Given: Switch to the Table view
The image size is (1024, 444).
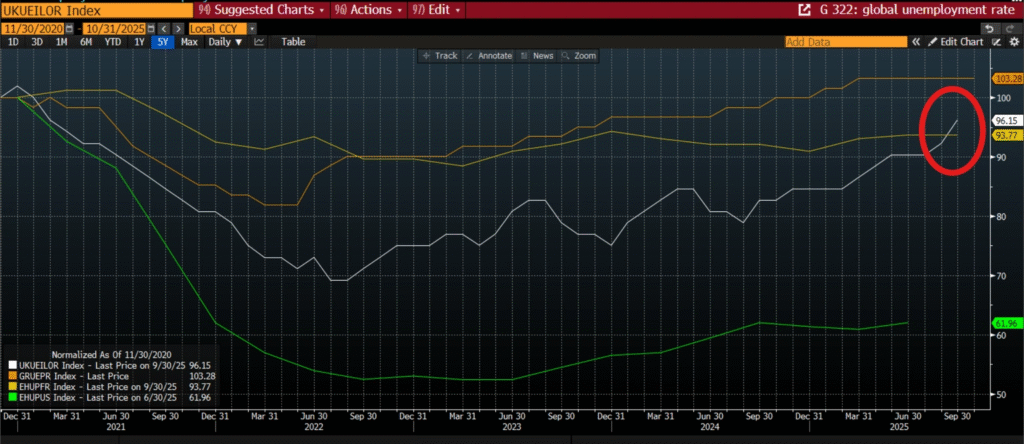Looking at the screenshot, I should 293,42.
